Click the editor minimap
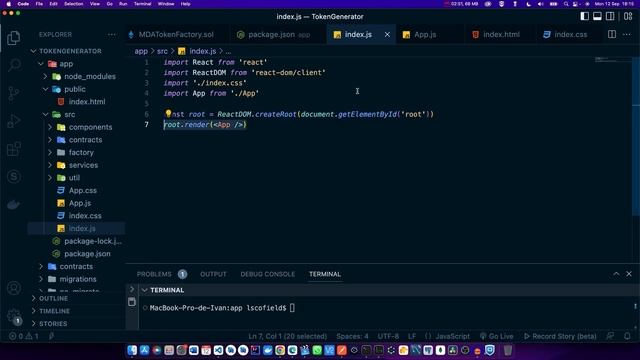The height and width of the screenshot is (360, 640). point(612,60)
